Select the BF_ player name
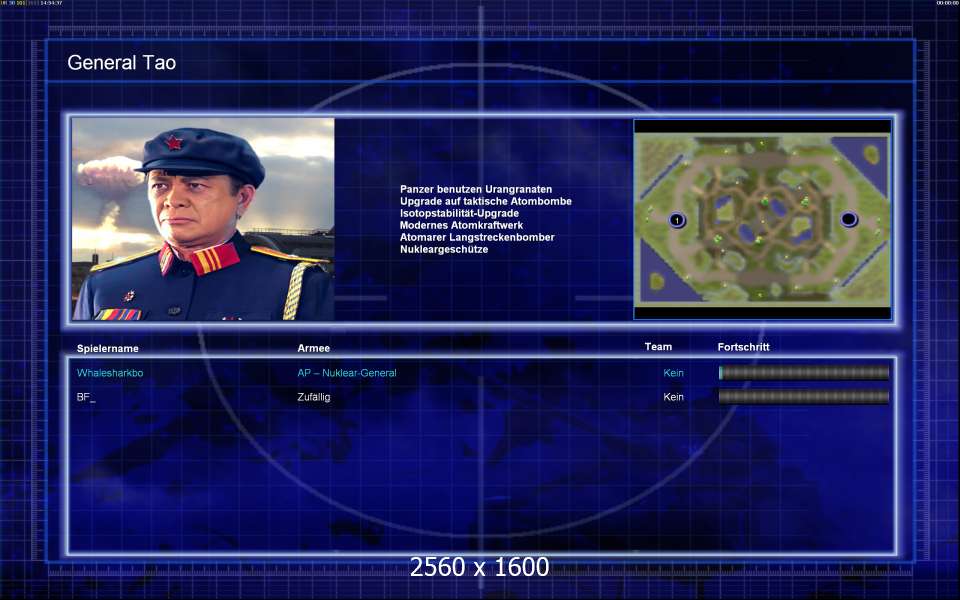This screenshot has width=960, height=600. tap(86, 397)
